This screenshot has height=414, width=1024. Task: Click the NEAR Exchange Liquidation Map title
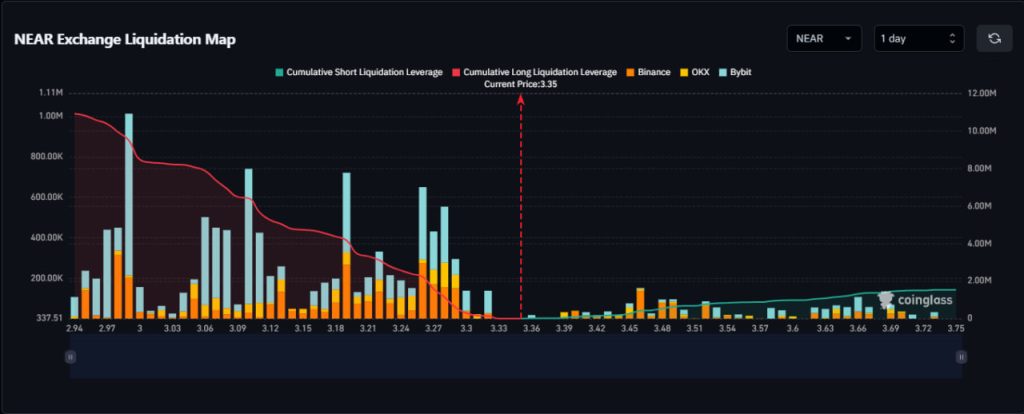[125, 39]
